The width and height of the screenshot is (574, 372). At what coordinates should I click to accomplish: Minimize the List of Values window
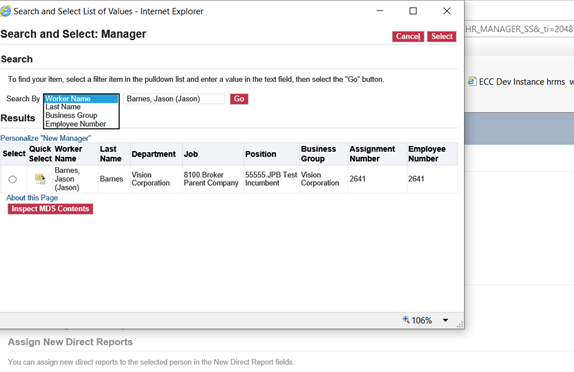pyautogui.click(x=380, y=11)
